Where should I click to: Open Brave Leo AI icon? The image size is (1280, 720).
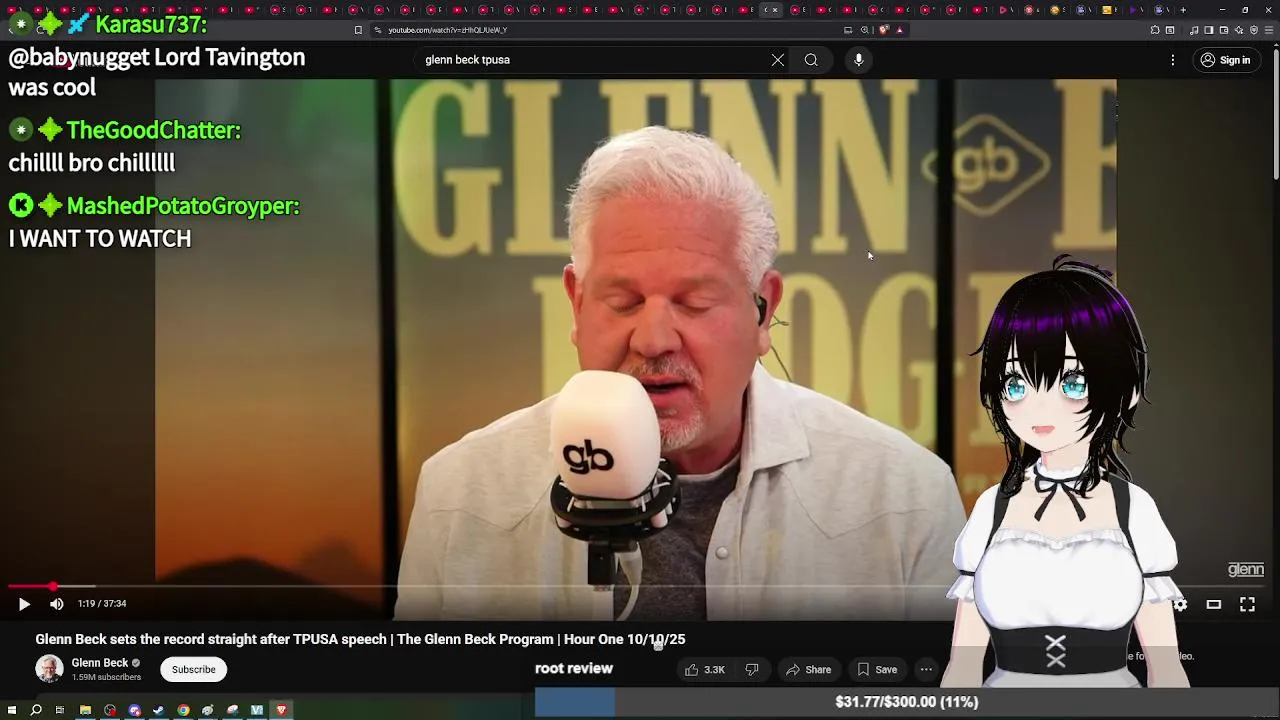[1239, 30]
